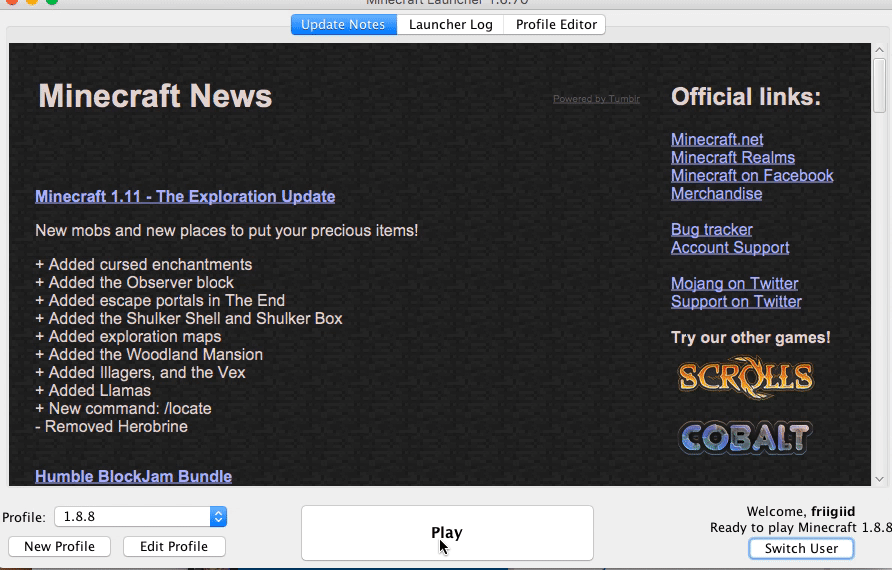Click the 'Official links:' heading
The width and height of the screenshot is (892, 570).
pyautogui.click(x=746, y=97)
